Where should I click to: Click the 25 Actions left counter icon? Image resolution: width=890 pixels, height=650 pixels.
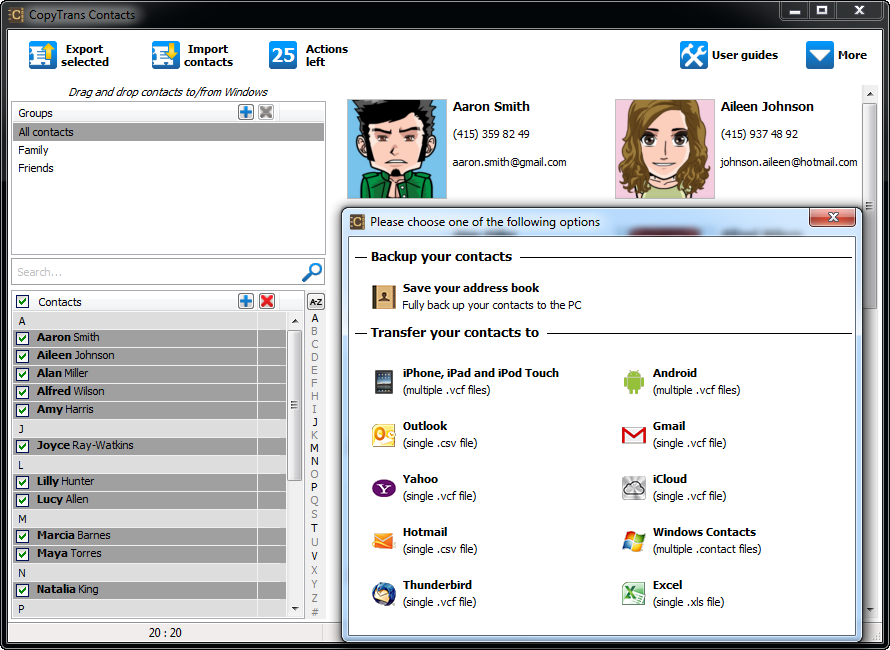tap(283, 55)
